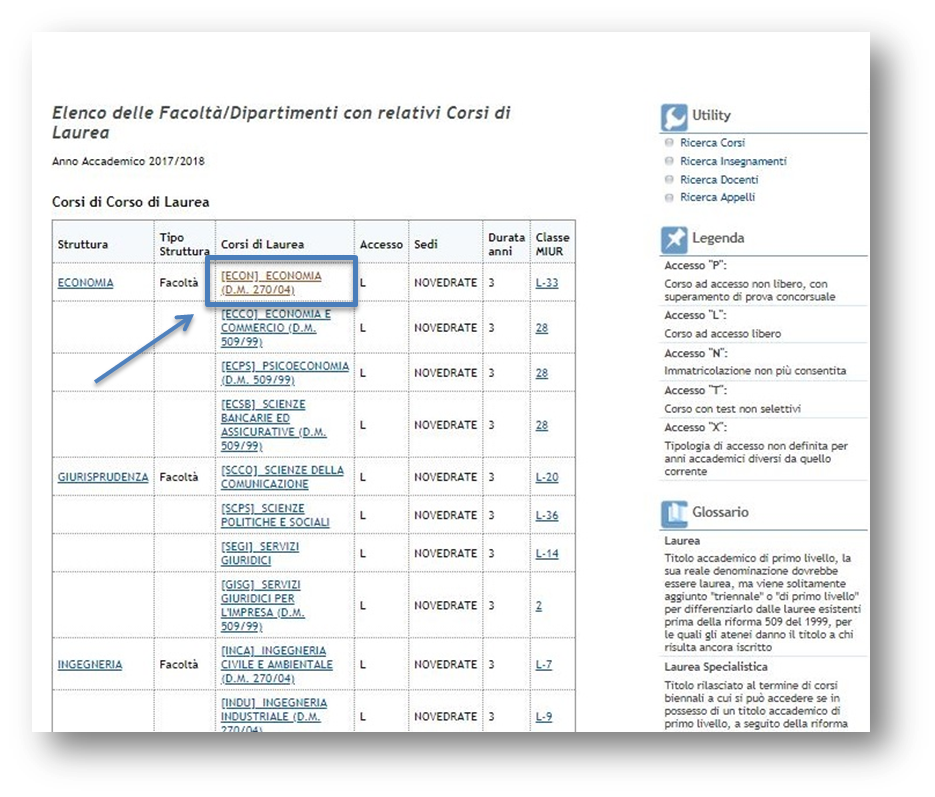Click class 28 link in PSICOECONOMIA row
Viewport: 935px width, 797px height.
point(541,373)
